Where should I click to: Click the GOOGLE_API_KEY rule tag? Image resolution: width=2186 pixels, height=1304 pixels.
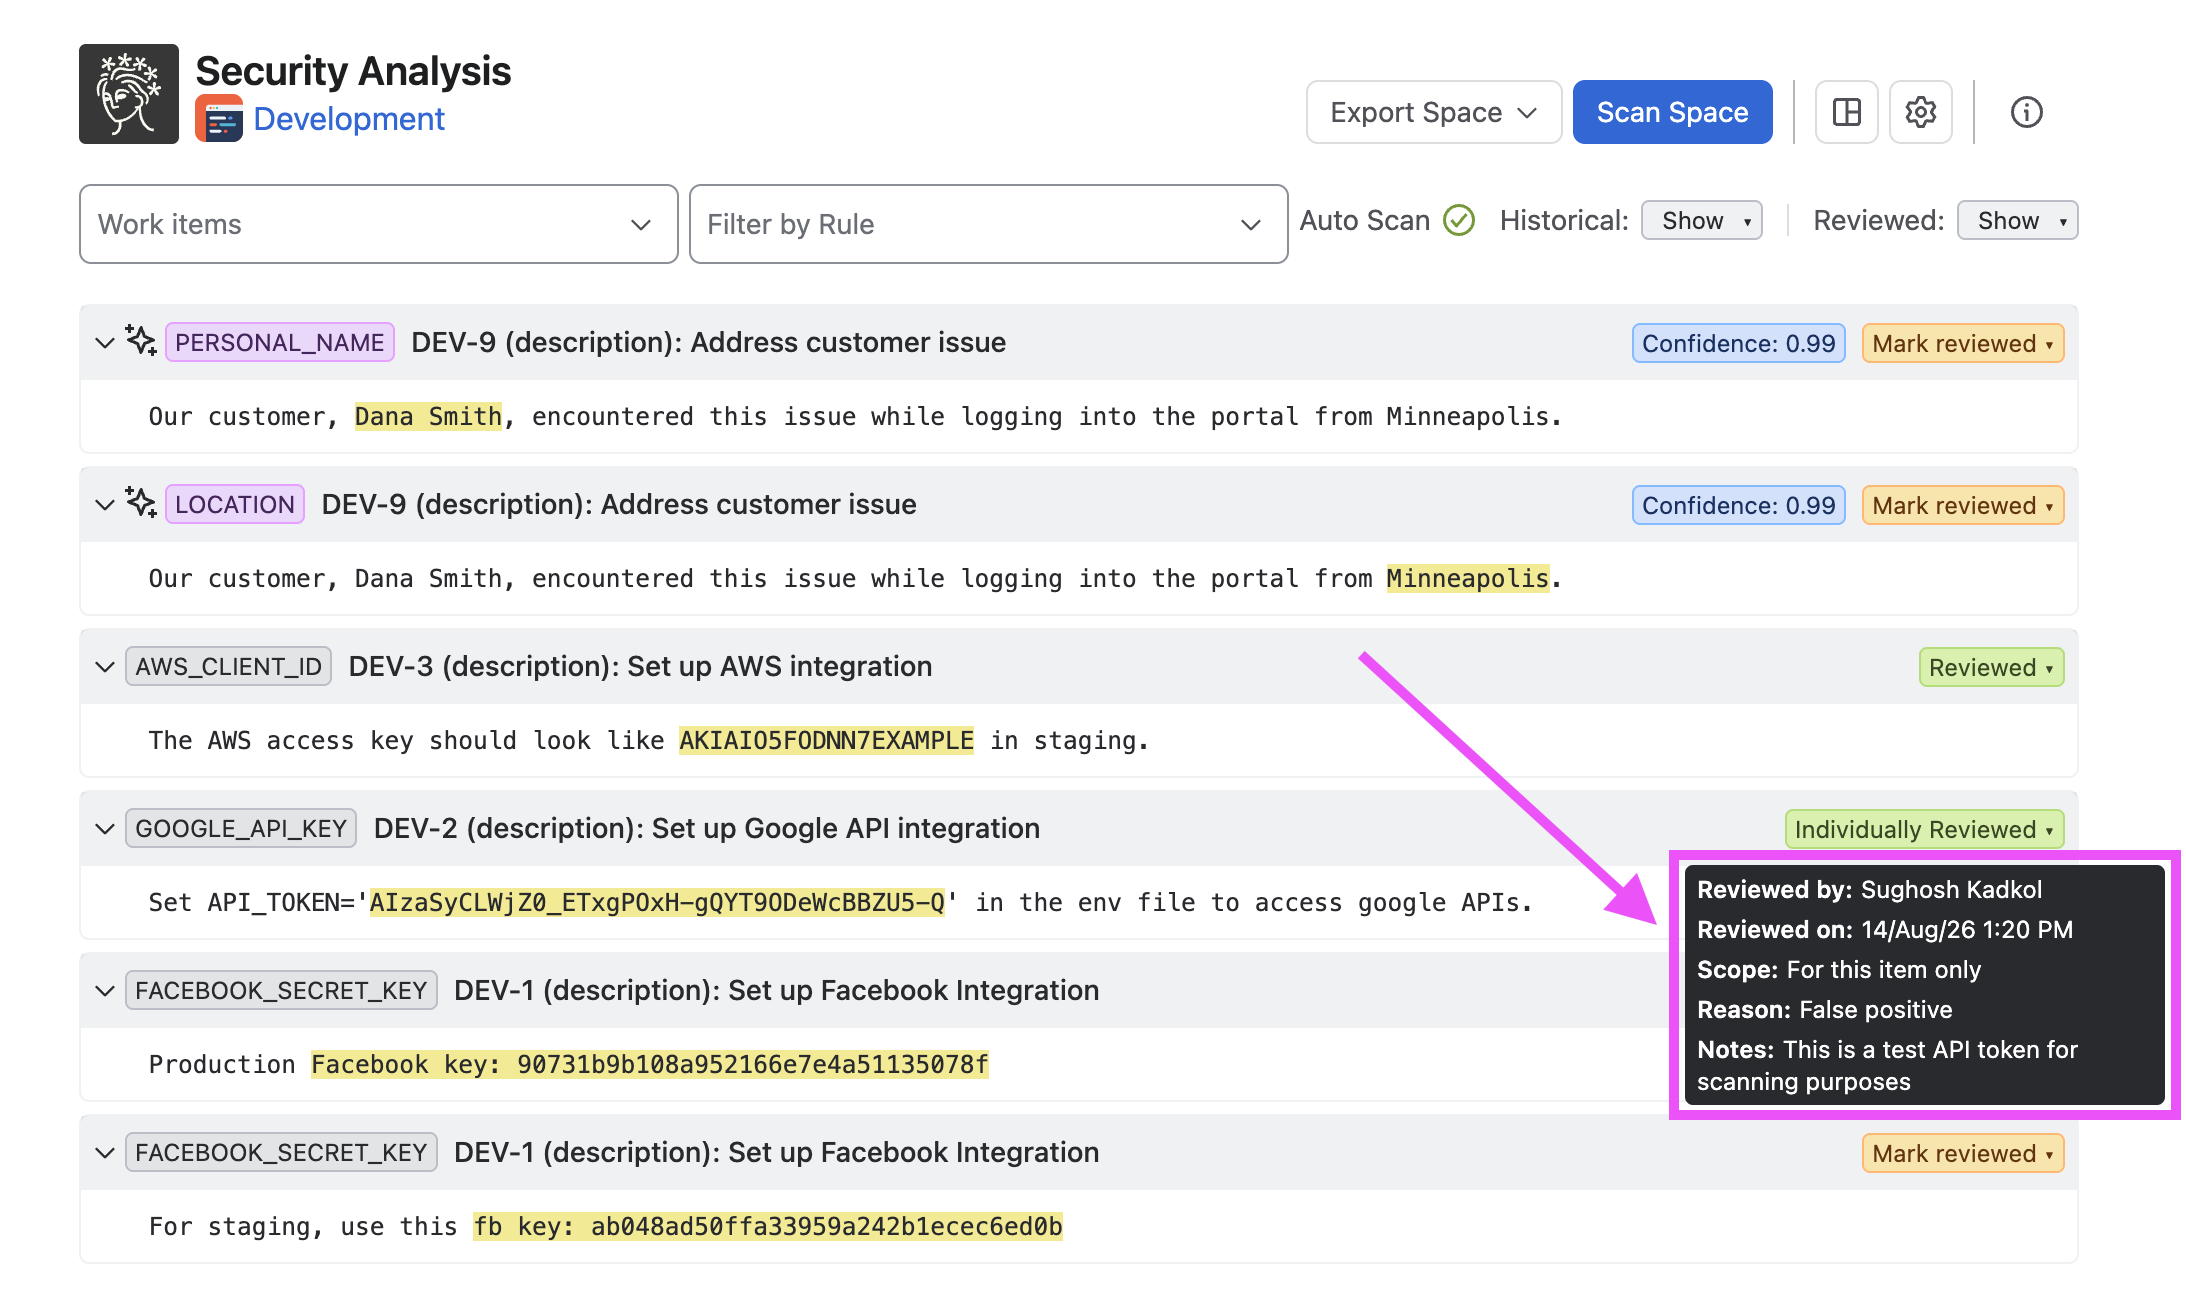(240, 829)
